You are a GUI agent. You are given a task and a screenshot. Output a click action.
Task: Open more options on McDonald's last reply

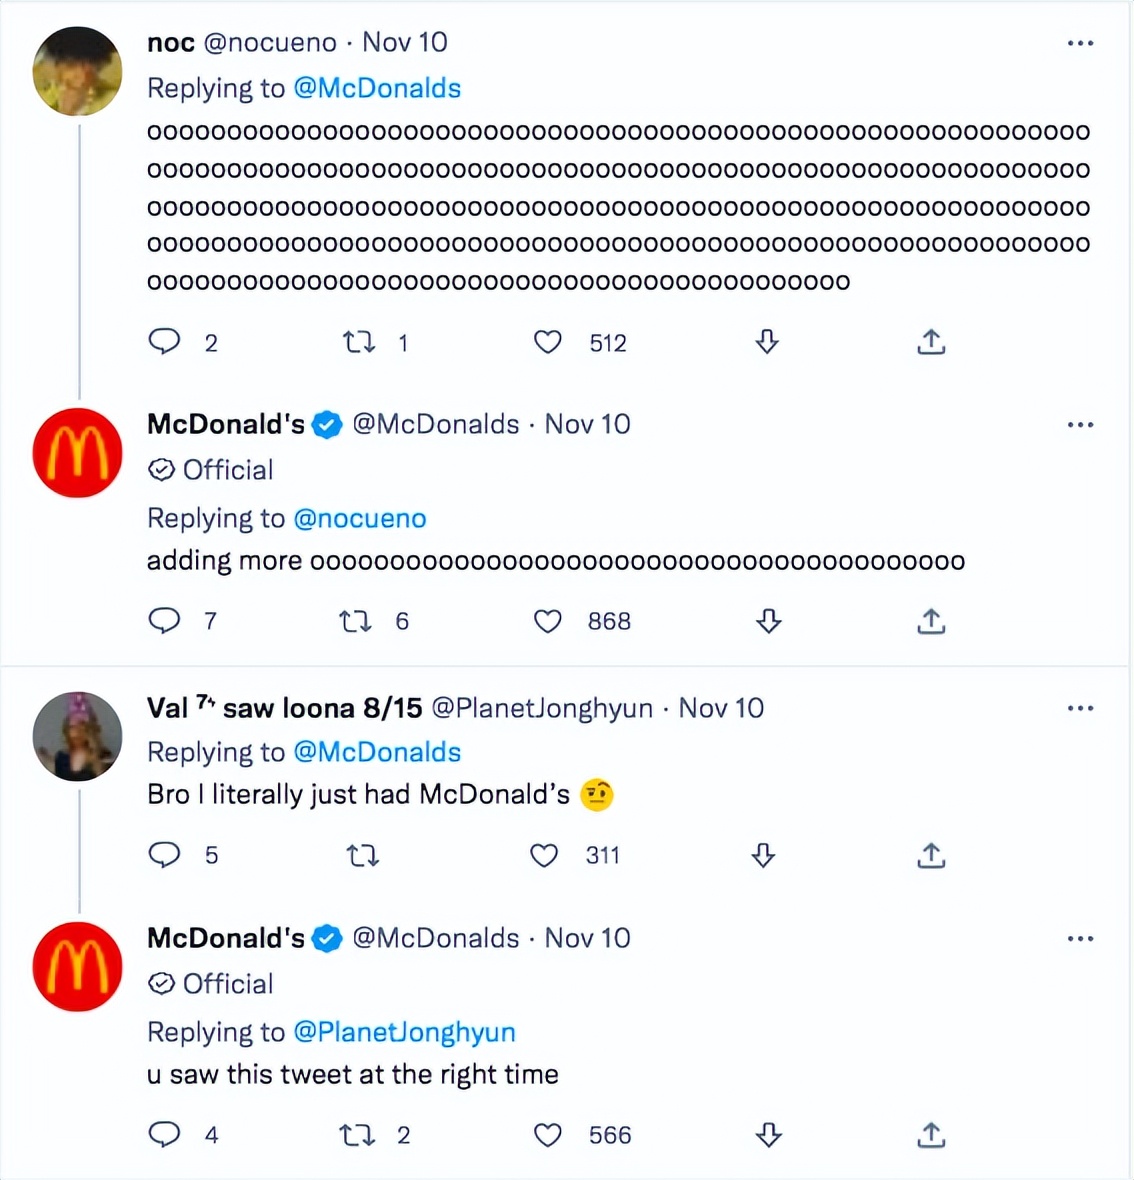coord(1080,939)
